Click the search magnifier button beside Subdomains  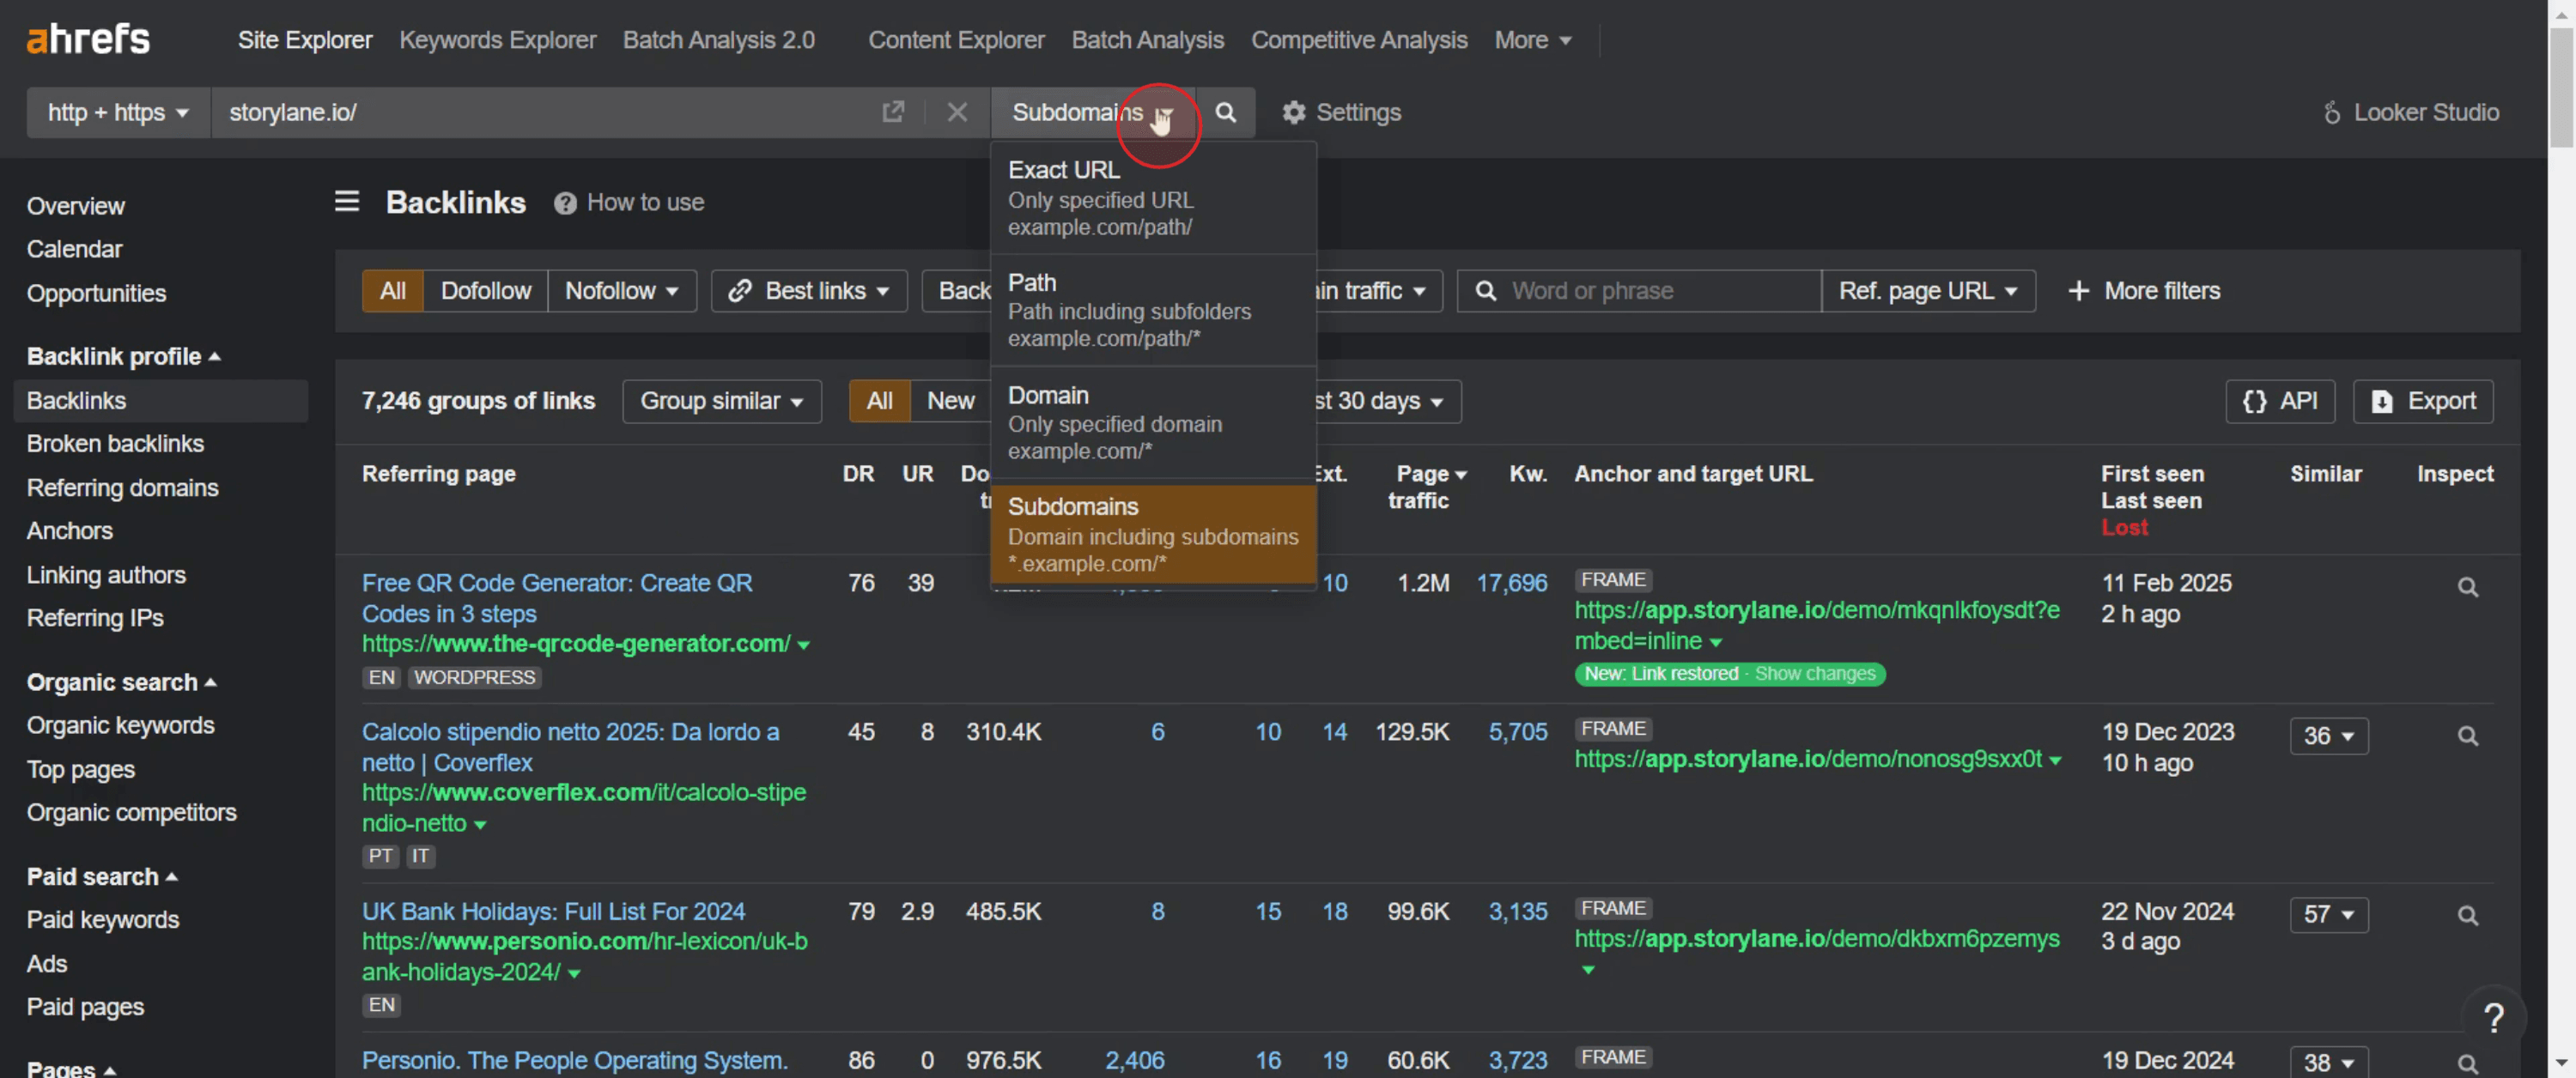coord(1225,112)
